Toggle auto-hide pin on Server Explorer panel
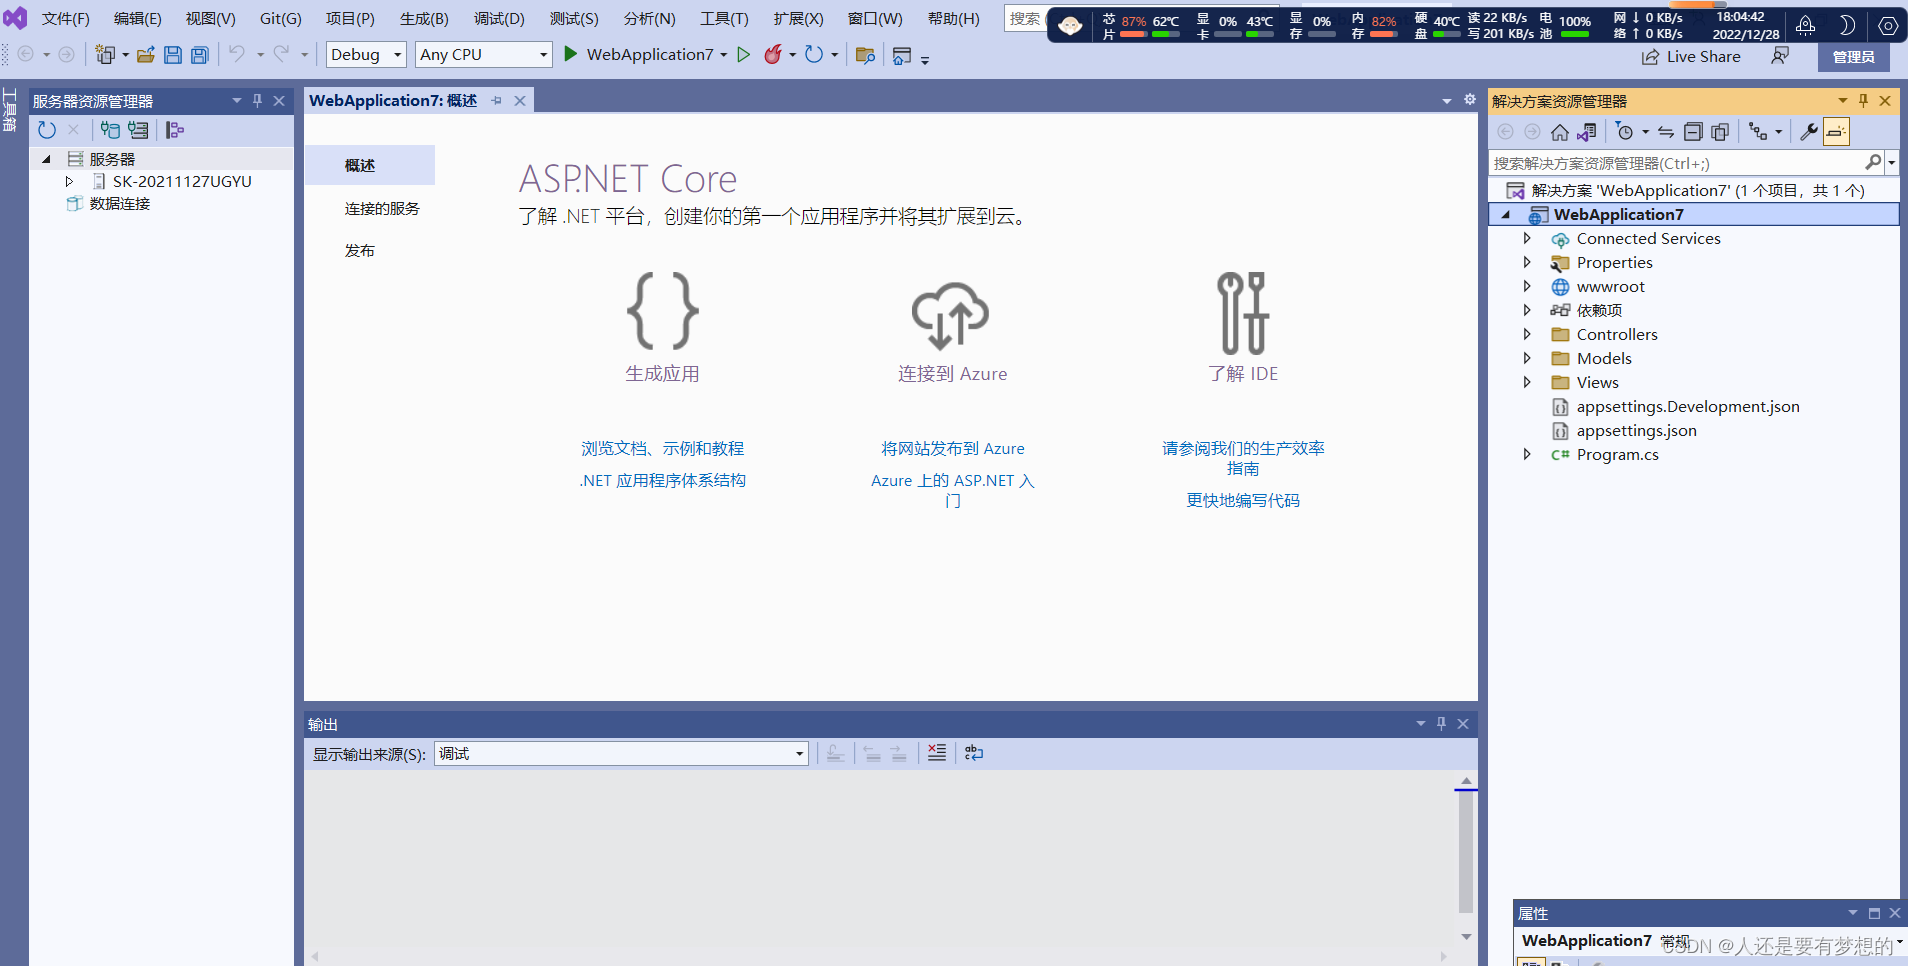This screenshot has width=1908, height=966. click(257, 101)
